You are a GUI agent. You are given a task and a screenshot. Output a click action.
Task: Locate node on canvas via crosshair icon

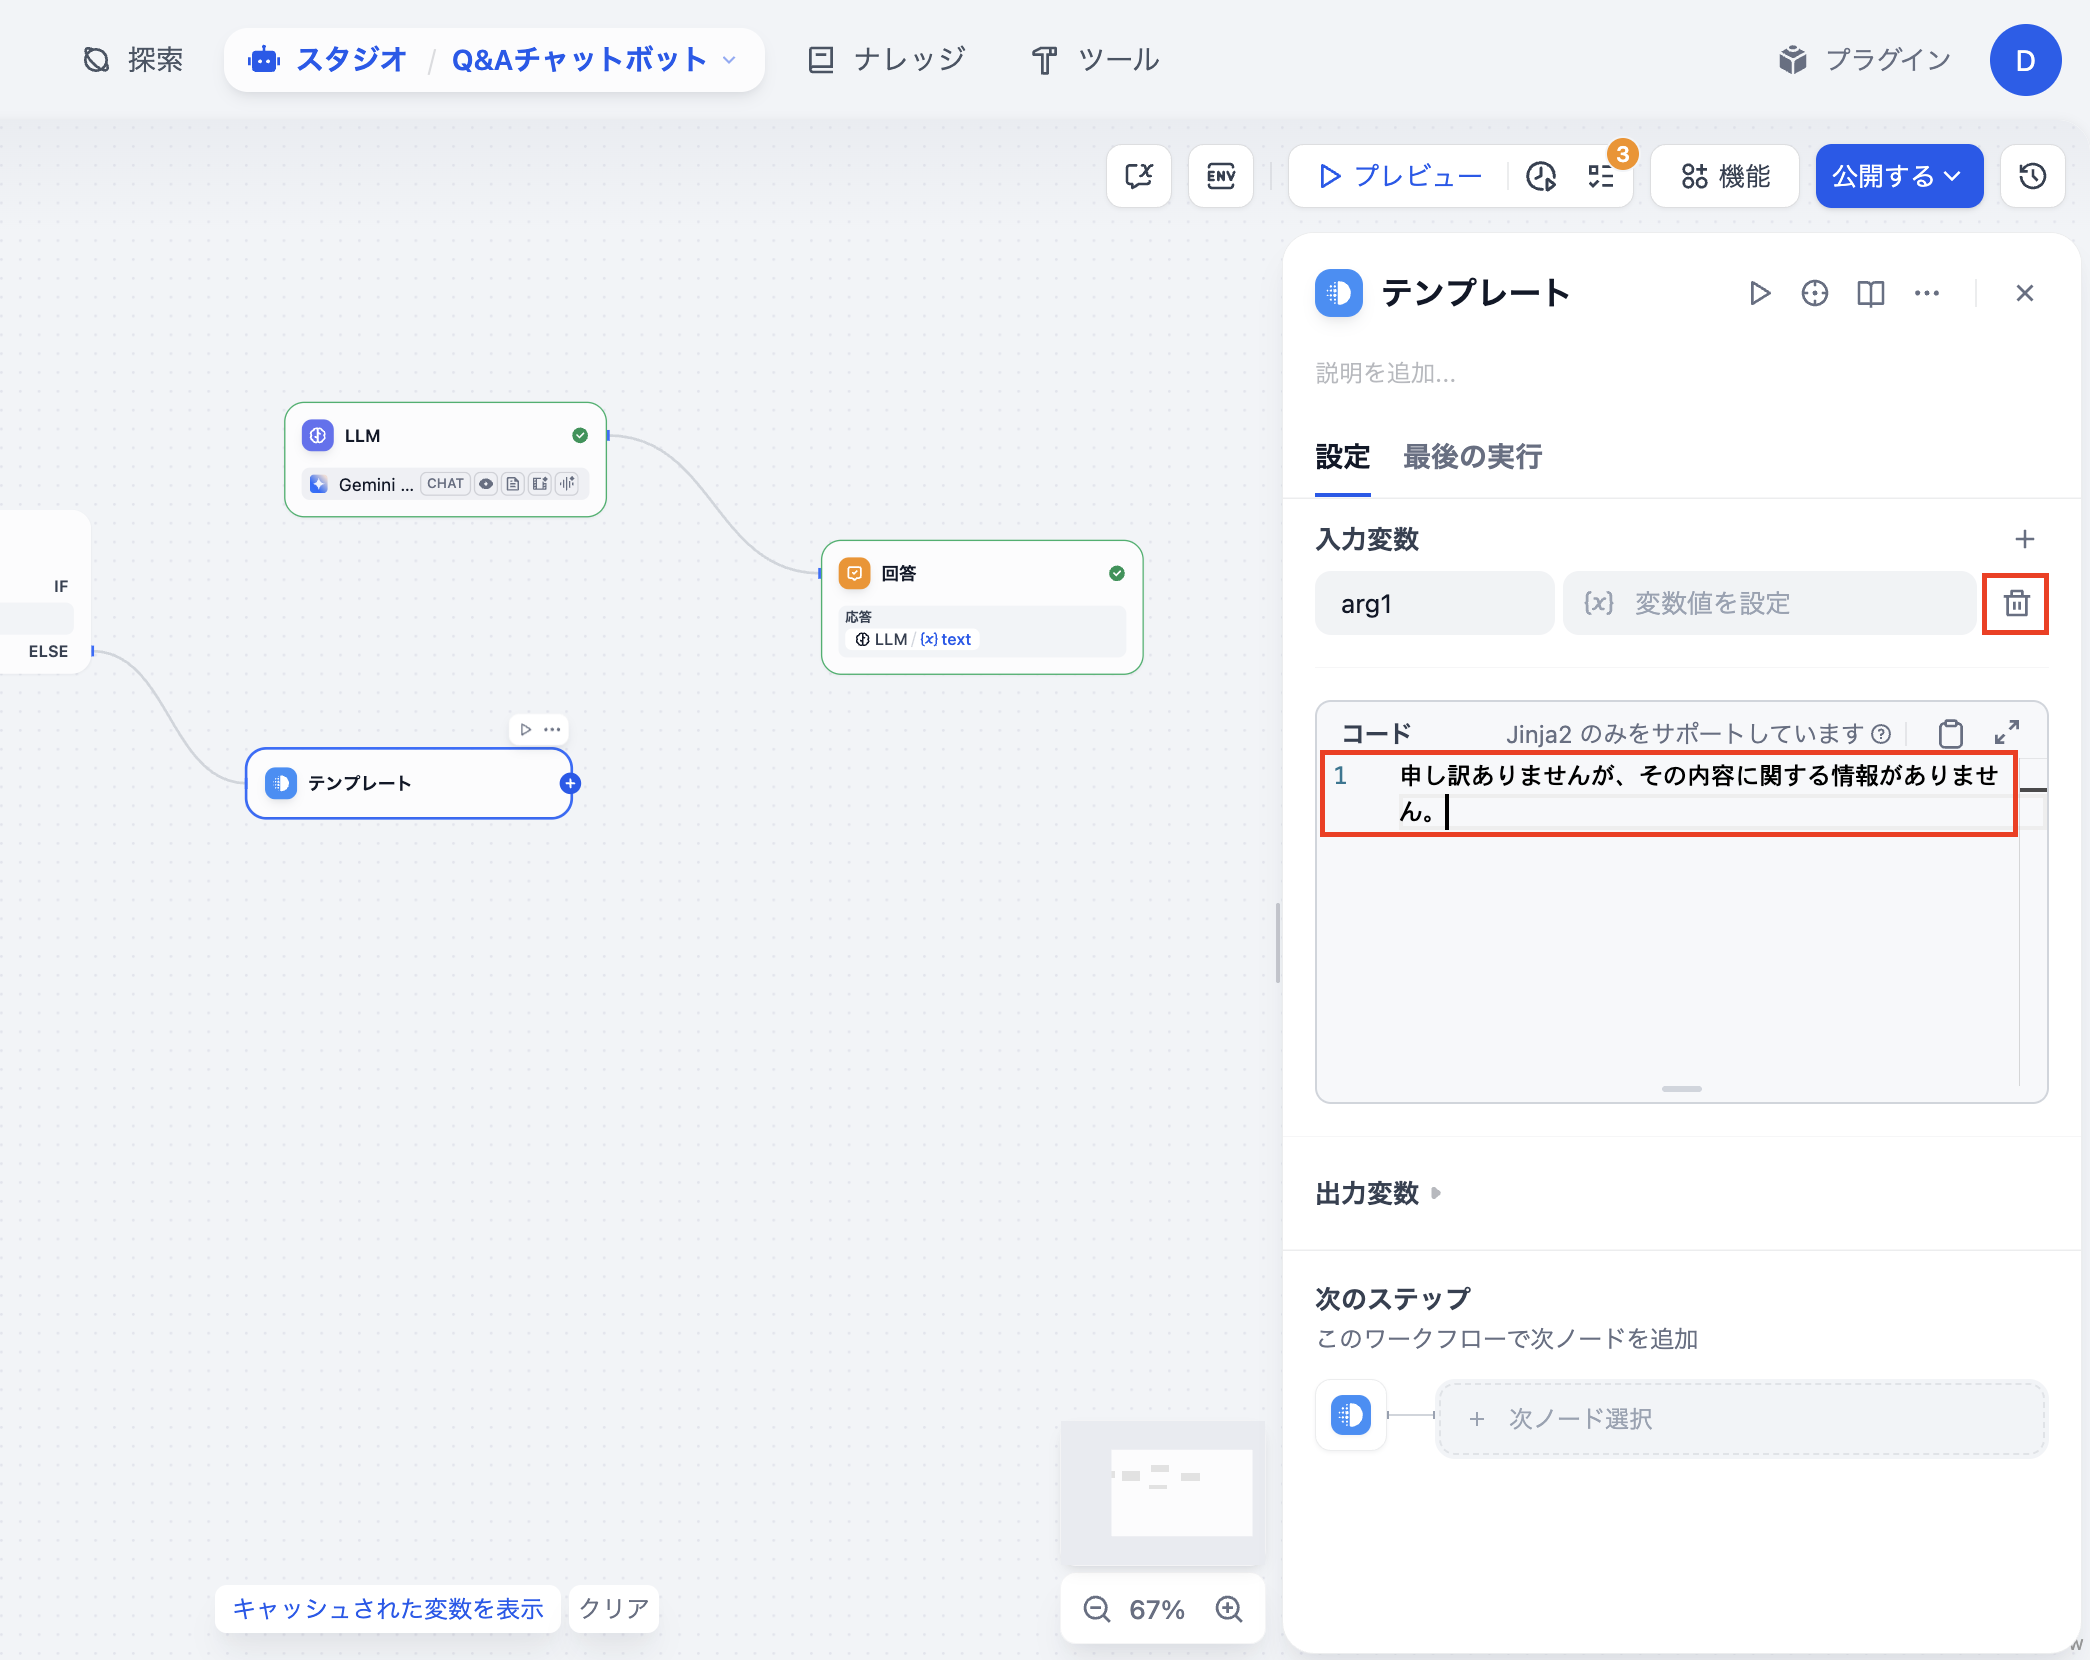coord(1815,293)
